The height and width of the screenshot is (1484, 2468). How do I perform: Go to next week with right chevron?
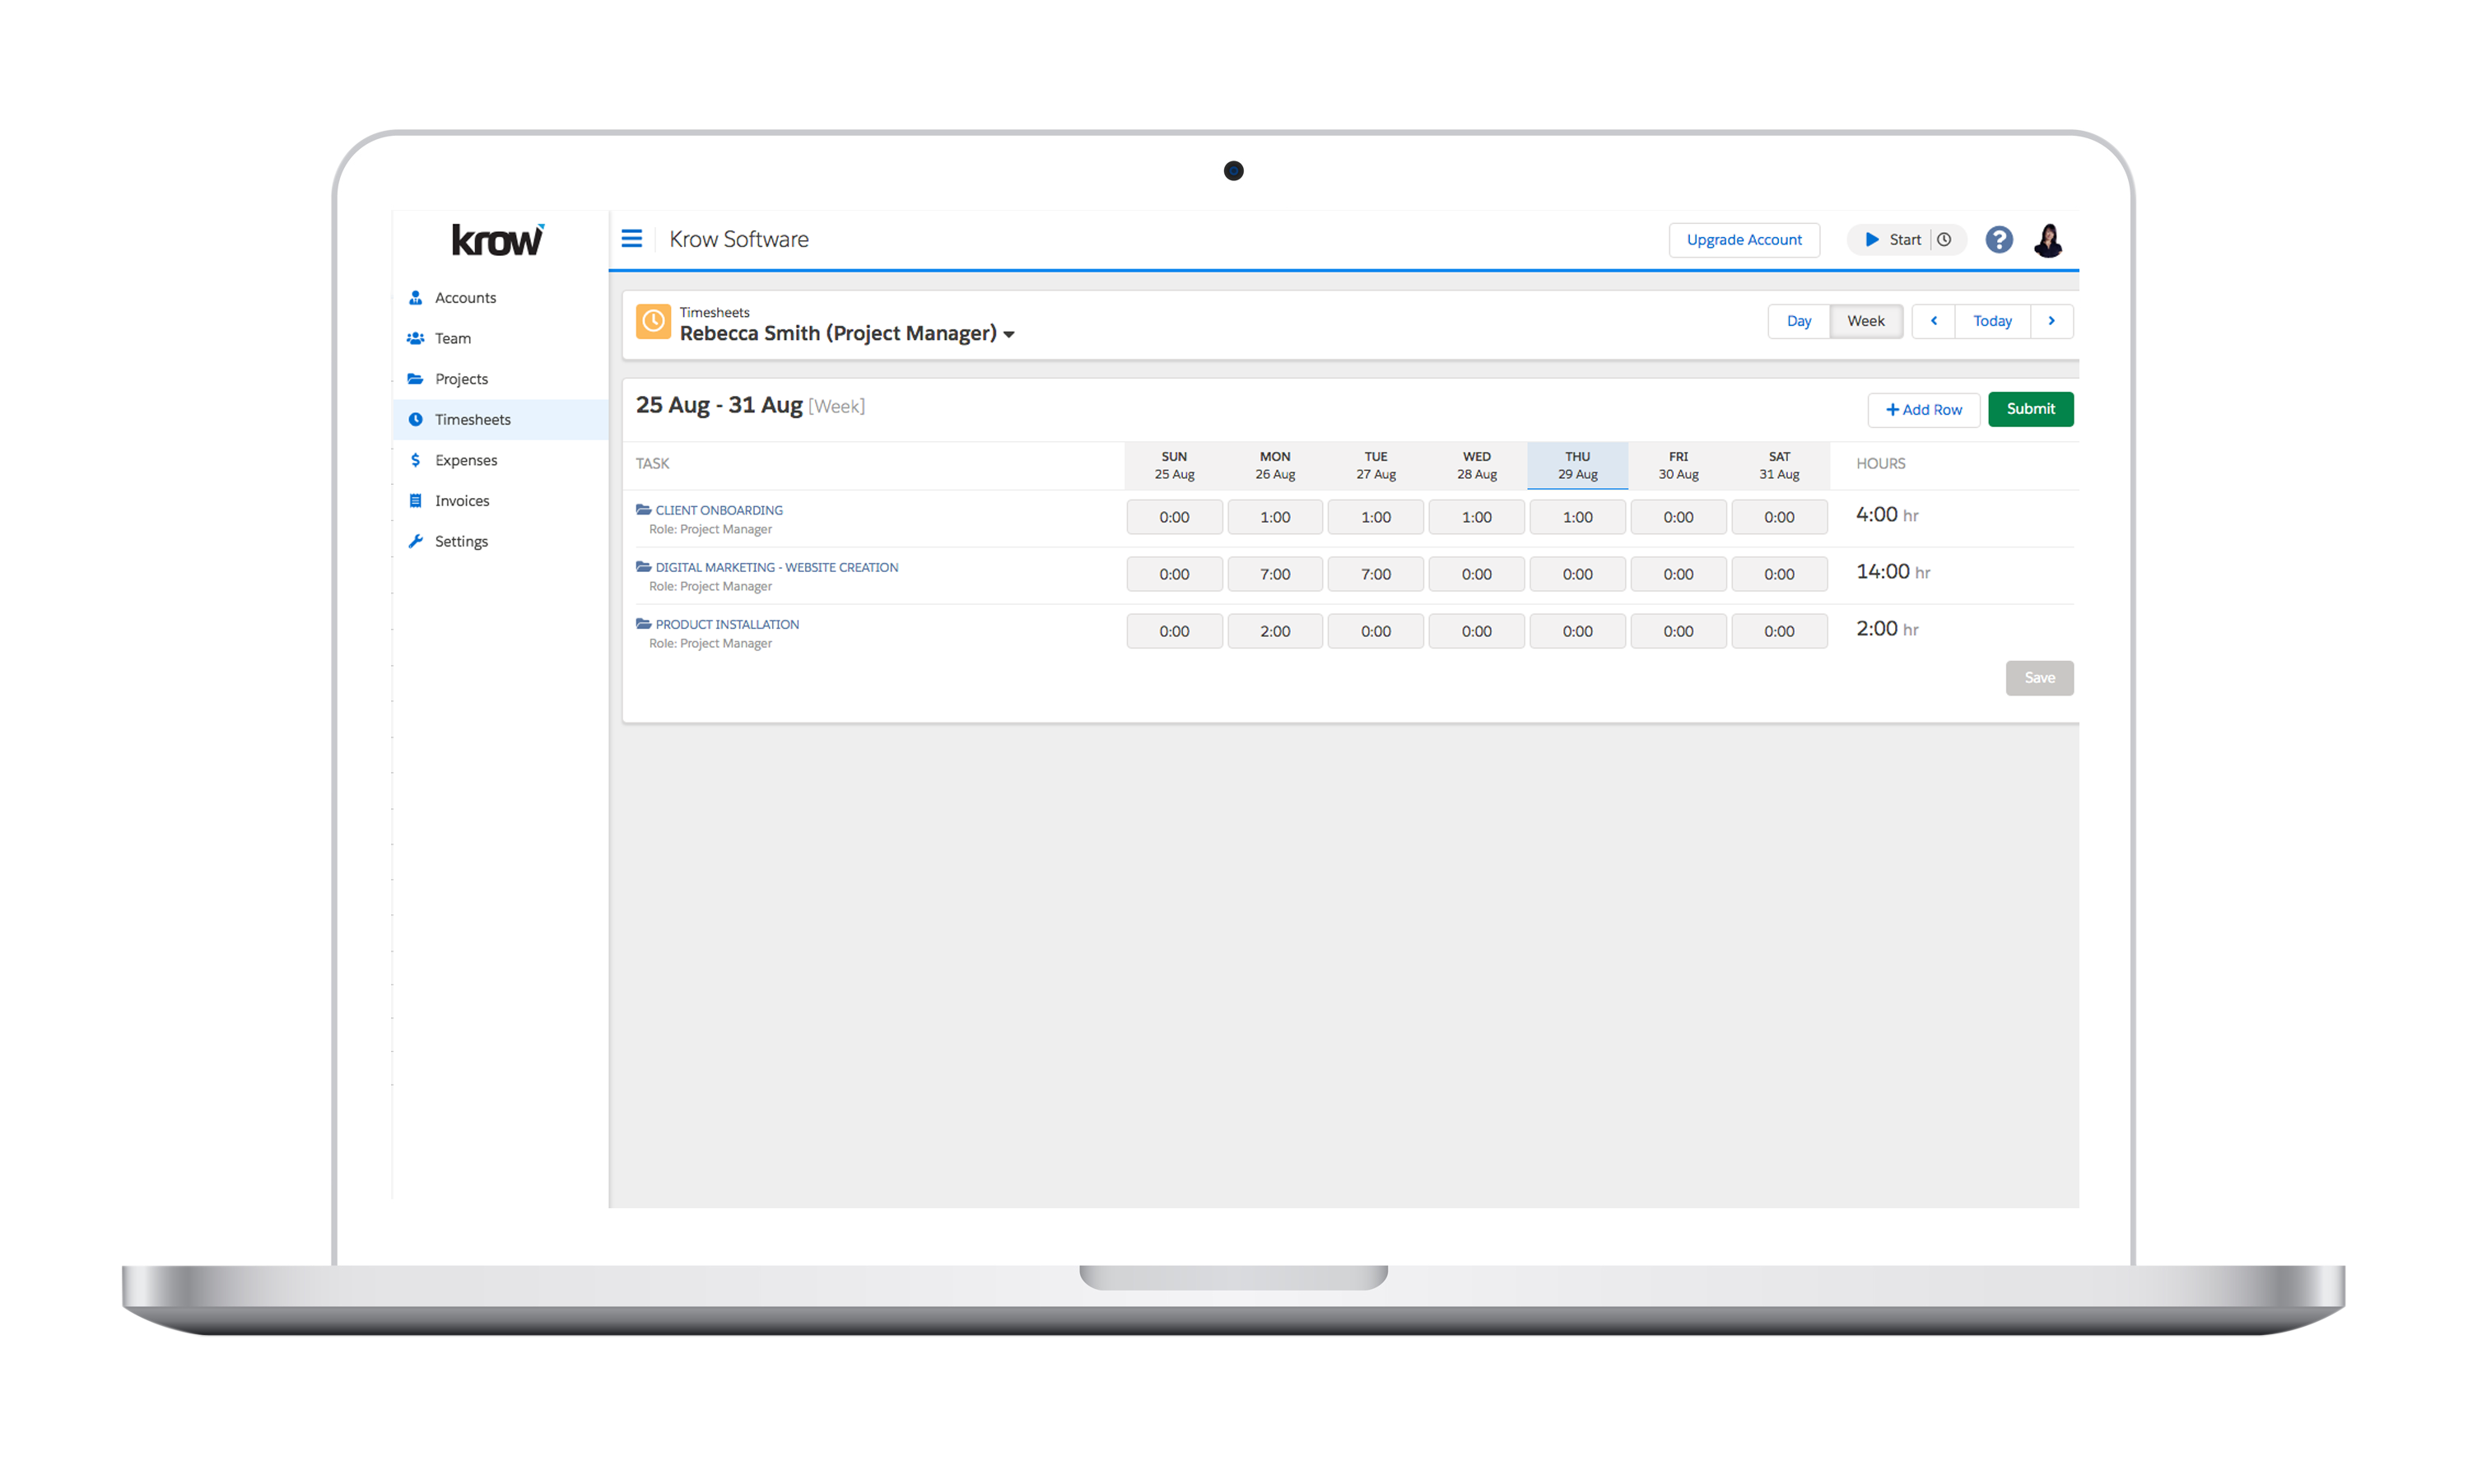tap(2051, 321)
